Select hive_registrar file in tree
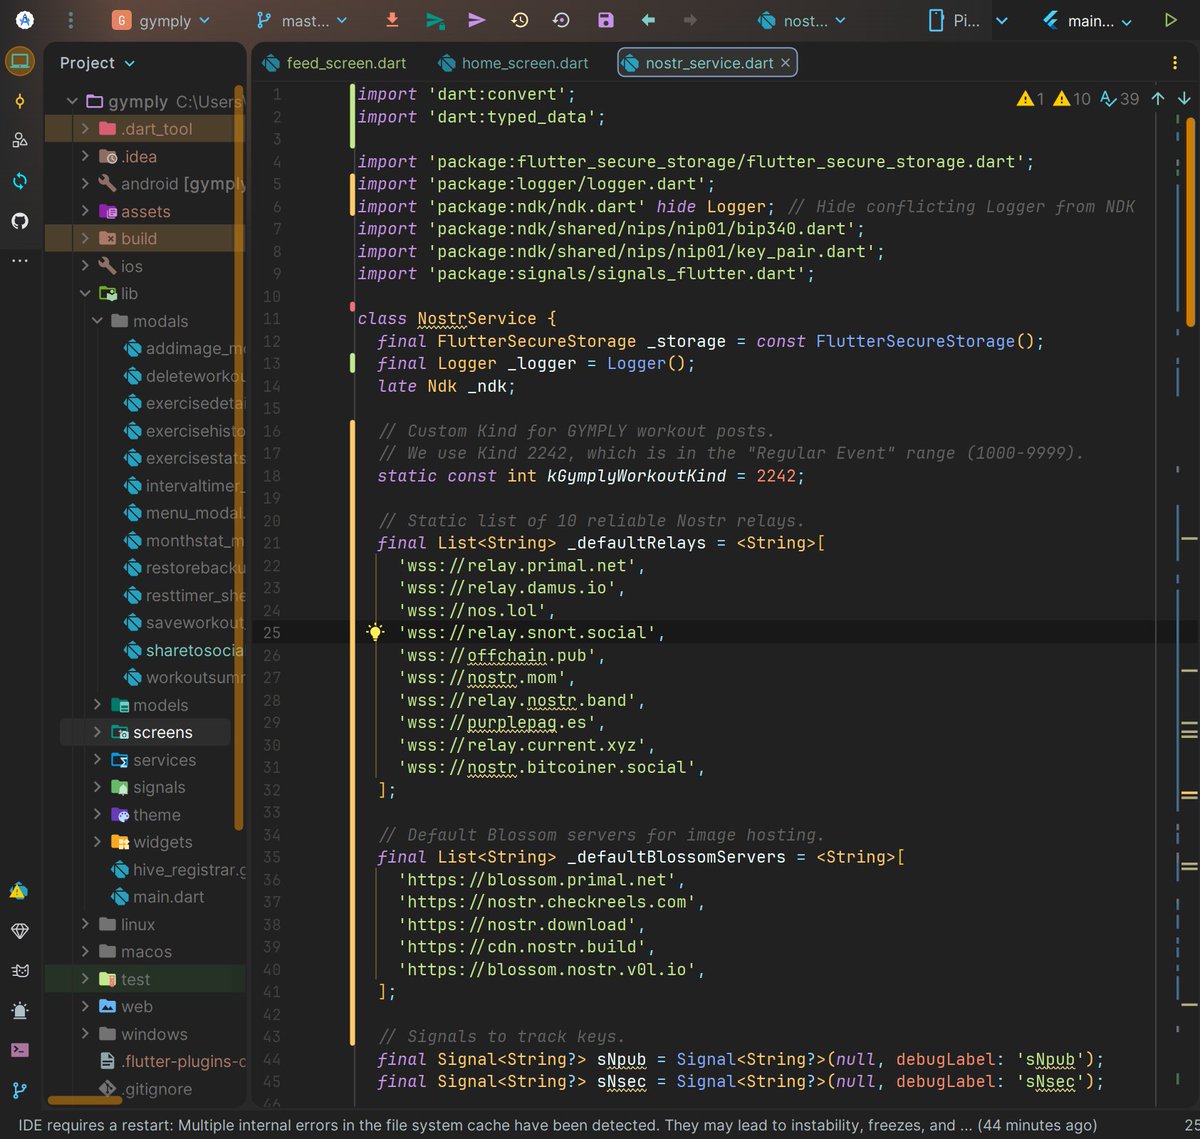 (x=178, y=870)
